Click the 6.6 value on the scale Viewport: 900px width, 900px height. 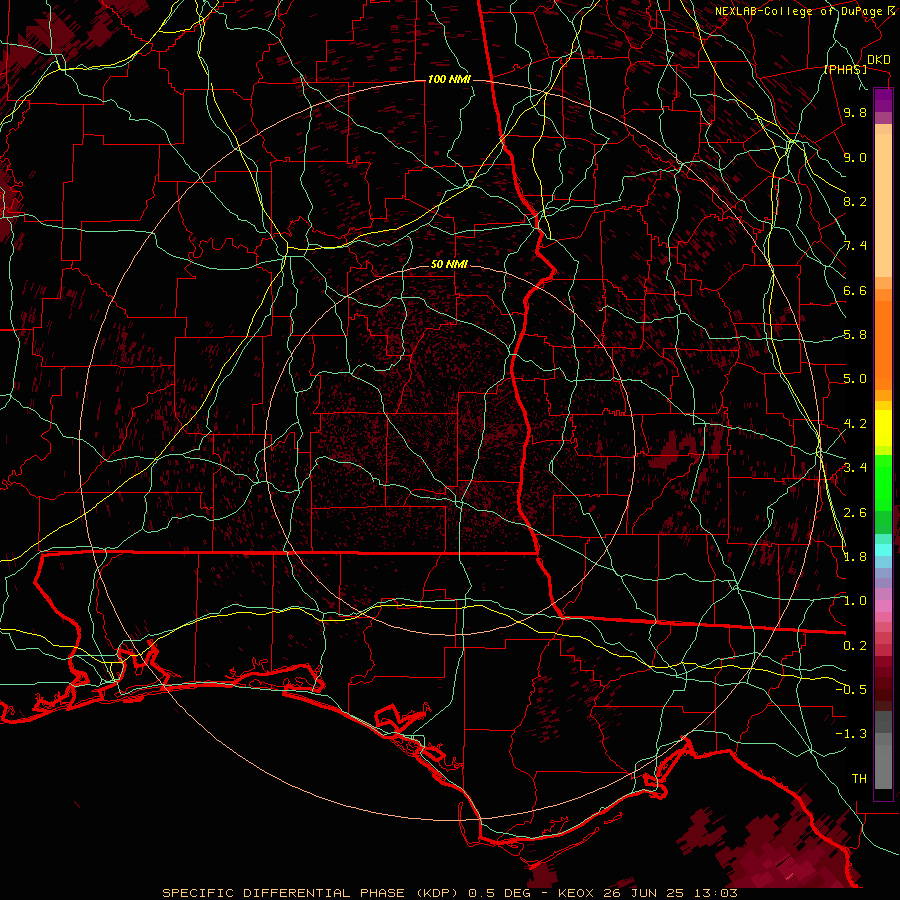coord(855,290)
